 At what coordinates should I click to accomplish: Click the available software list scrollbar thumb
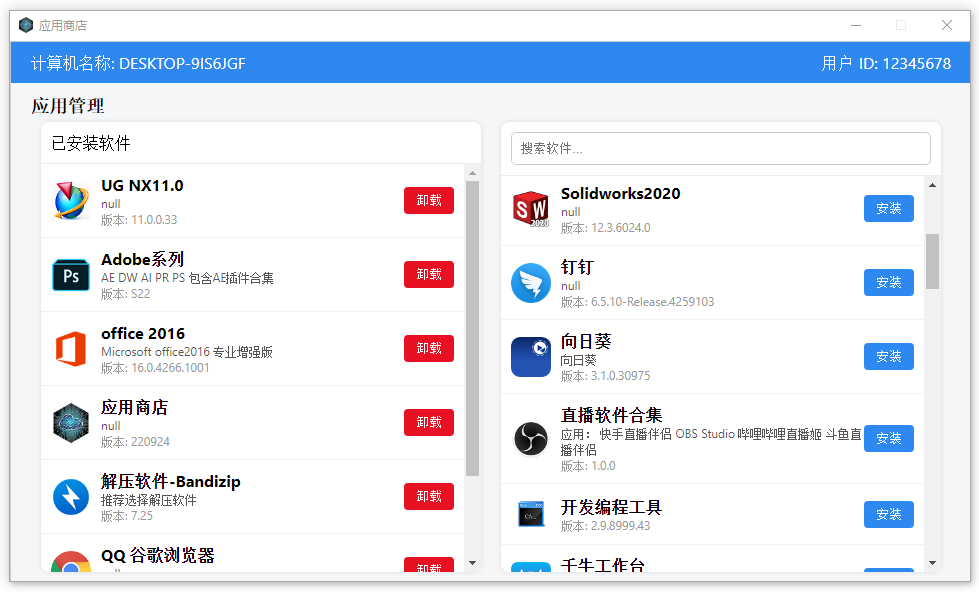tap(932, 262)
